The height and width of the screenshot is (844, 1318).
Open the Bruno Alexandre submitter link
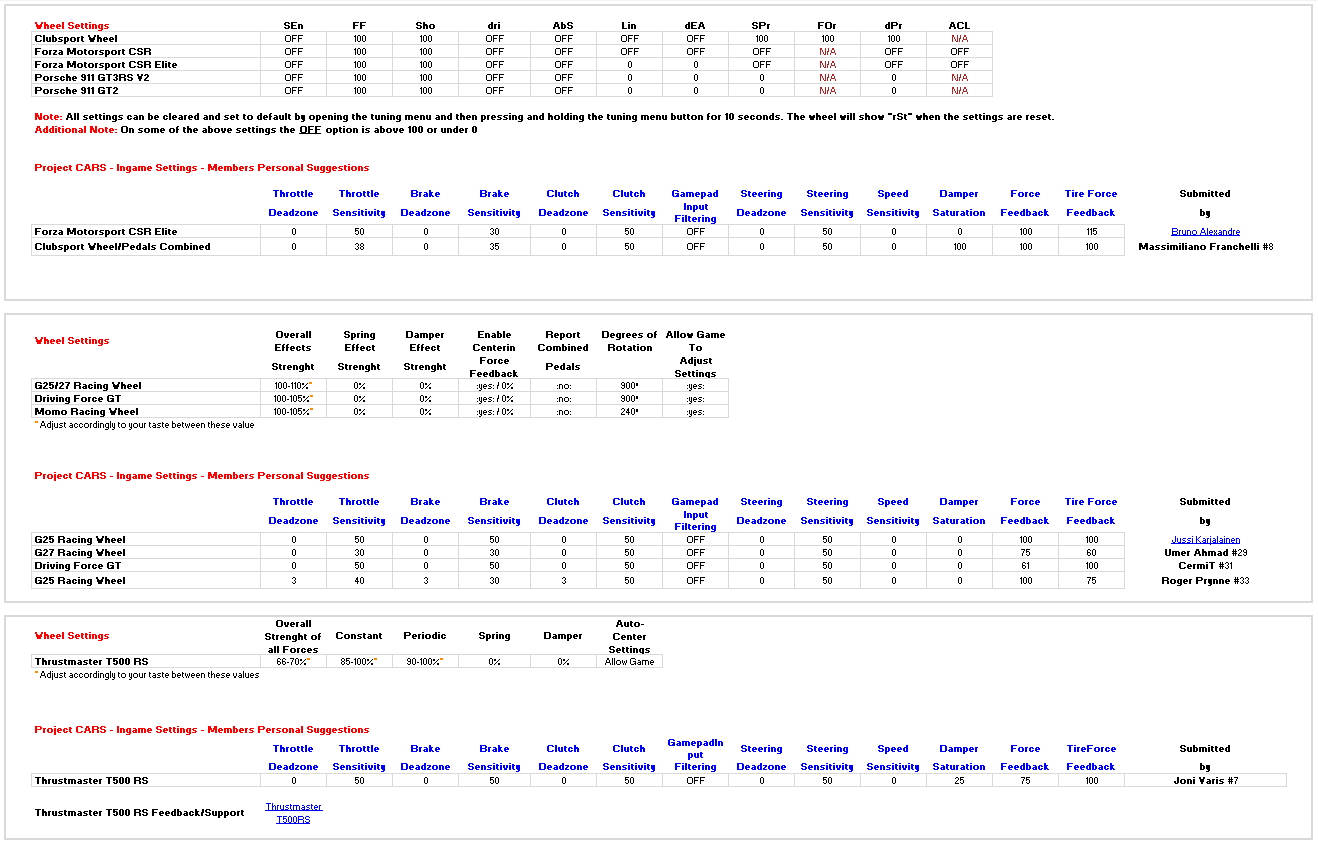point(1205,232)
